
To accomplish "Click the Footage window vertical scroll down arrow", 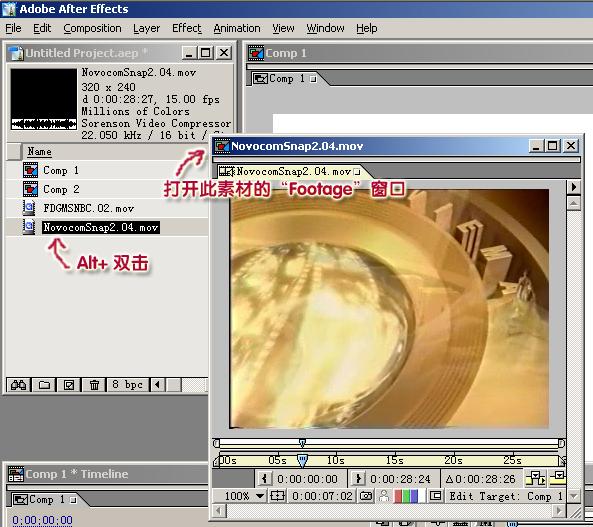I will (x=574, y=496).
